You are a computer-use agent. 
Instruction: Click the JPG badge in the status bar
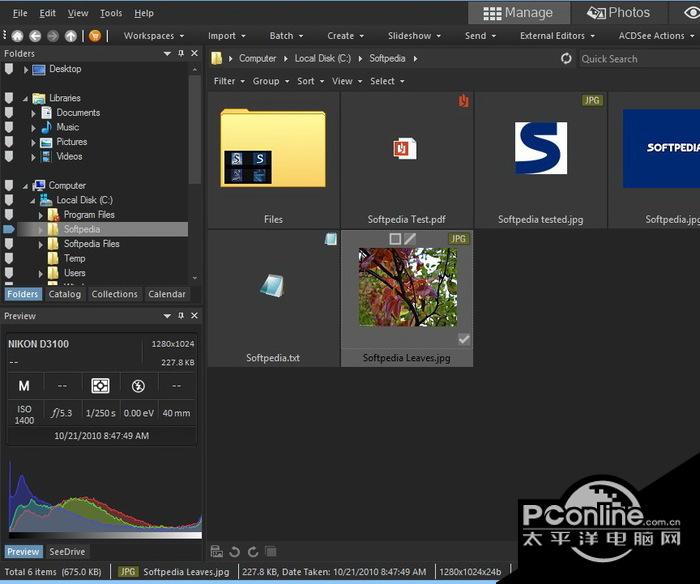127,572
